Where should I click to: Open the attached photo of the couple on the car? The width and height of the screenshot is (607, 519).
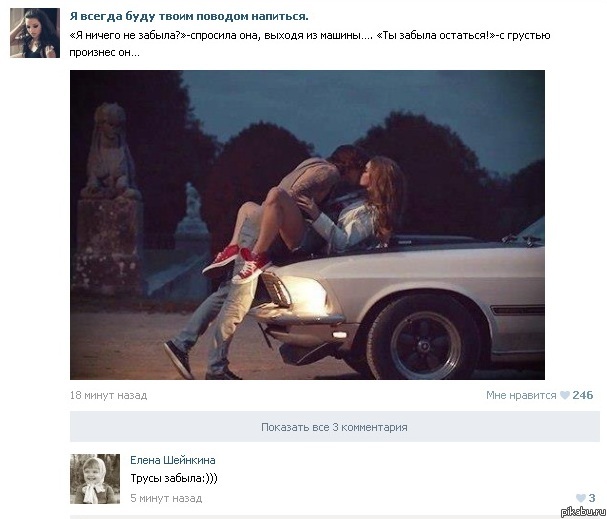307,225
